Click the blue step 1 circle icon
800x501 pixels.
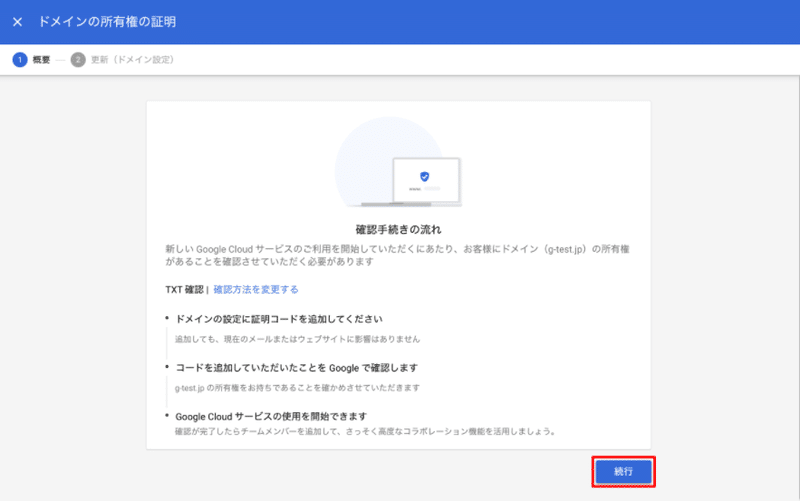click(20, 60)
